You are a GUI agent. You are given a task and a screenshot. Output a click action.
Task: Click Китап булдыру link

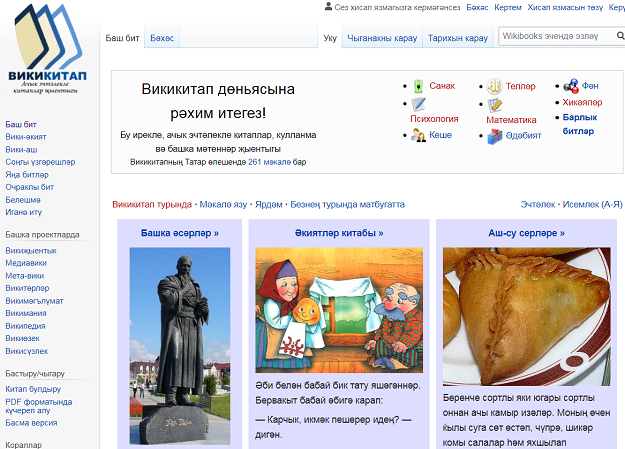click(x=33, y=389)
